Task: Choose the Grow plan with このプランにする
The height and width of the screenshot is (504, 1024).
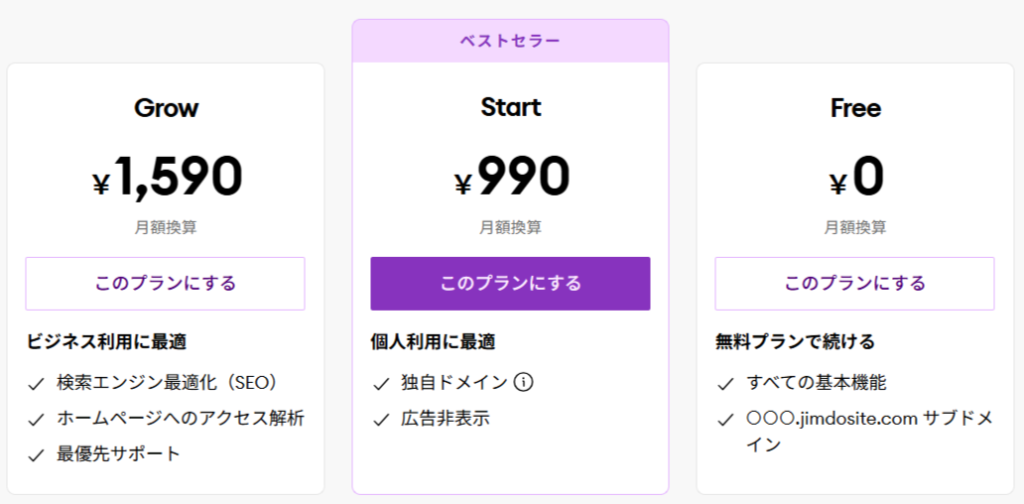Action: click(165, 283)
